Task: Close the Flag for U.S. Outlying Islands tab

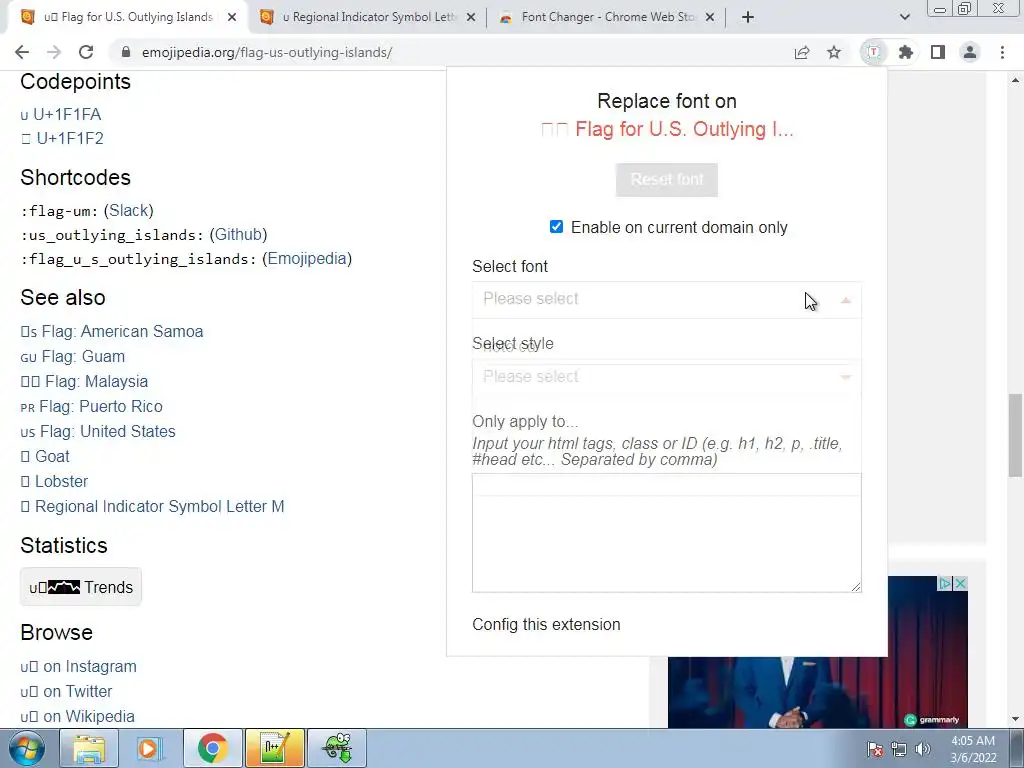Action: [232, 17]
